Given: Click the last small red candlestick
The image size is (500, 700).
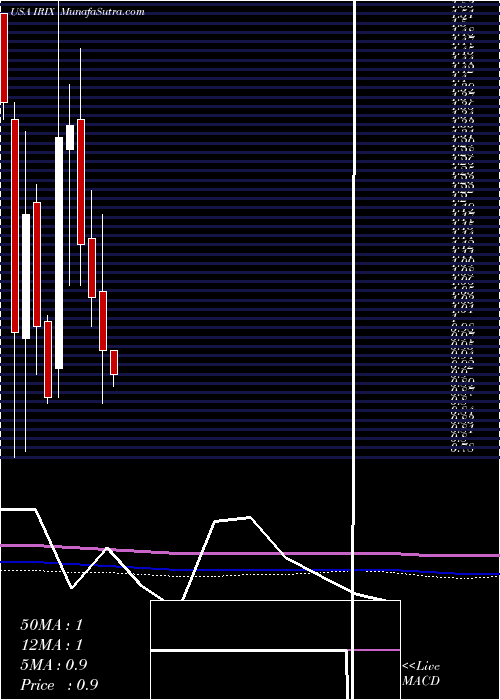Looking at the screenshot, I should (114, 362).
